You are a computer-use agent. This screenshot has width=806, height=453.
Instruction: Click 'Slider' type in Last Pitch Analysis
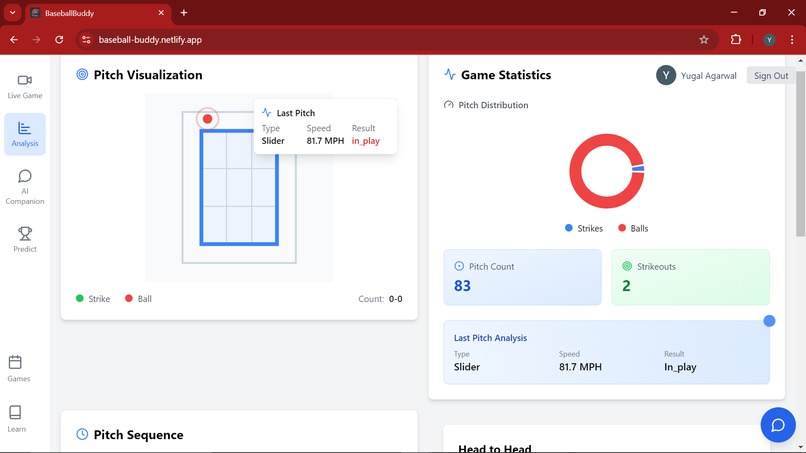467,367
